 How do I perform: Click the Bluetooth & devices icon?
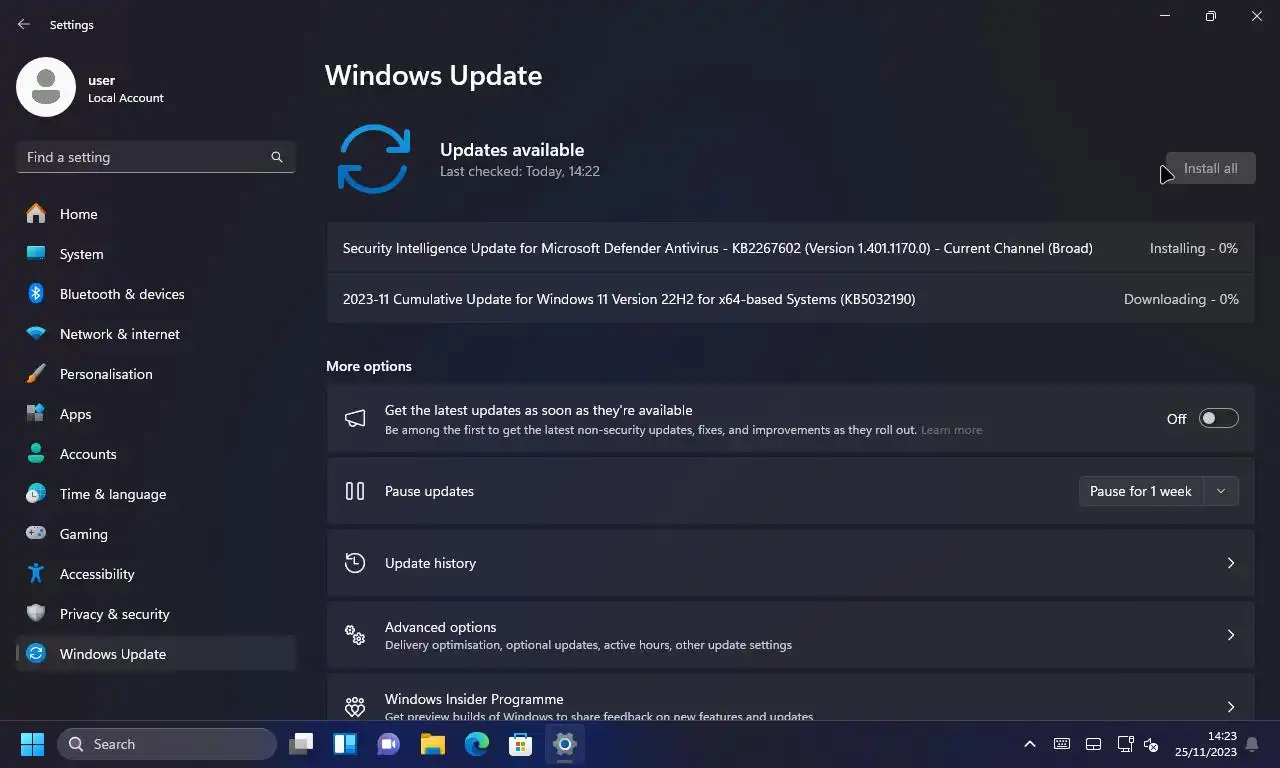pyautogui.click(x=36, y=294)
